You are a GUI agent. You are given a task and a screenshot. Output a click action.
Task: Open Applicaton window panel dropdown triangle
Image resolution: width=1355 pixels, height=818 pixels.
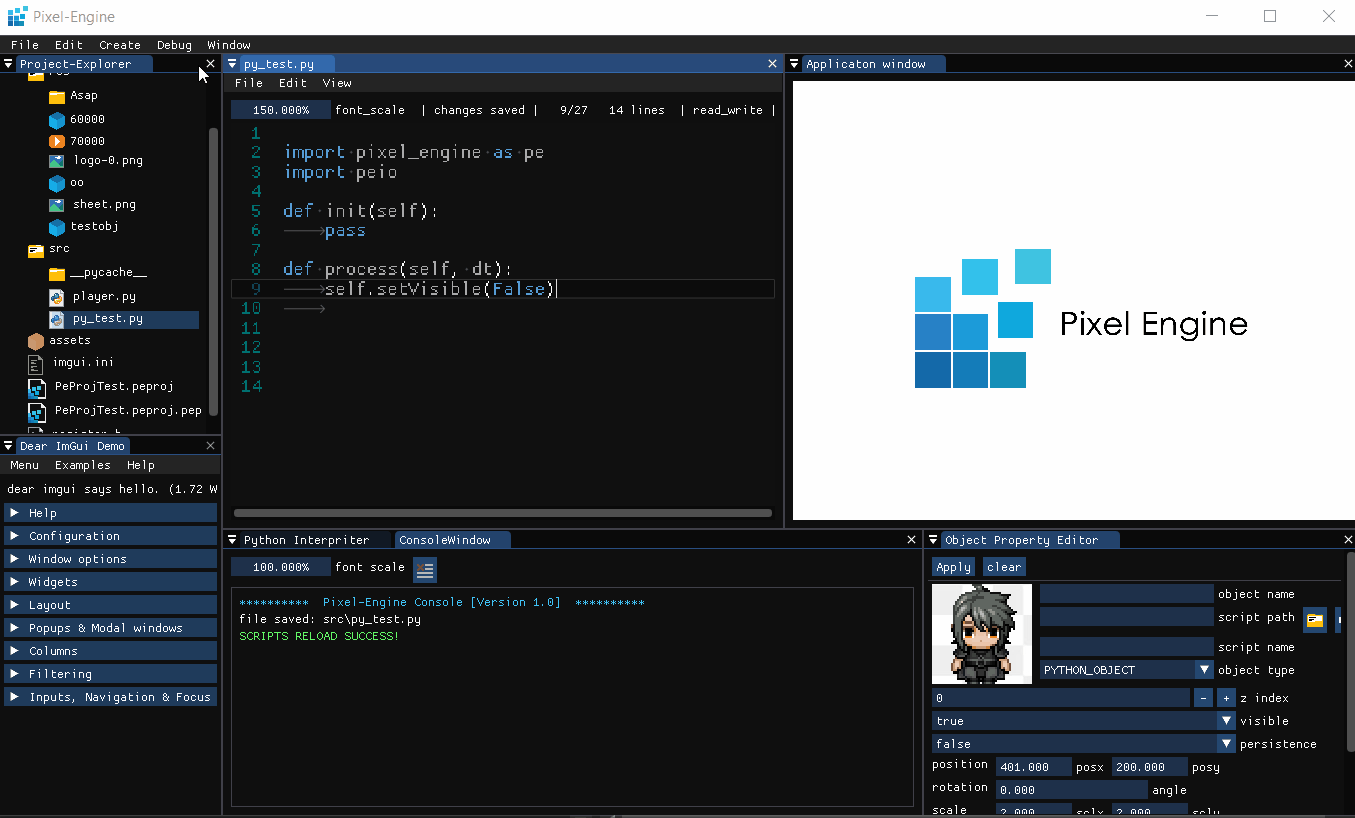pyautogui.click(x=794, y=64)
